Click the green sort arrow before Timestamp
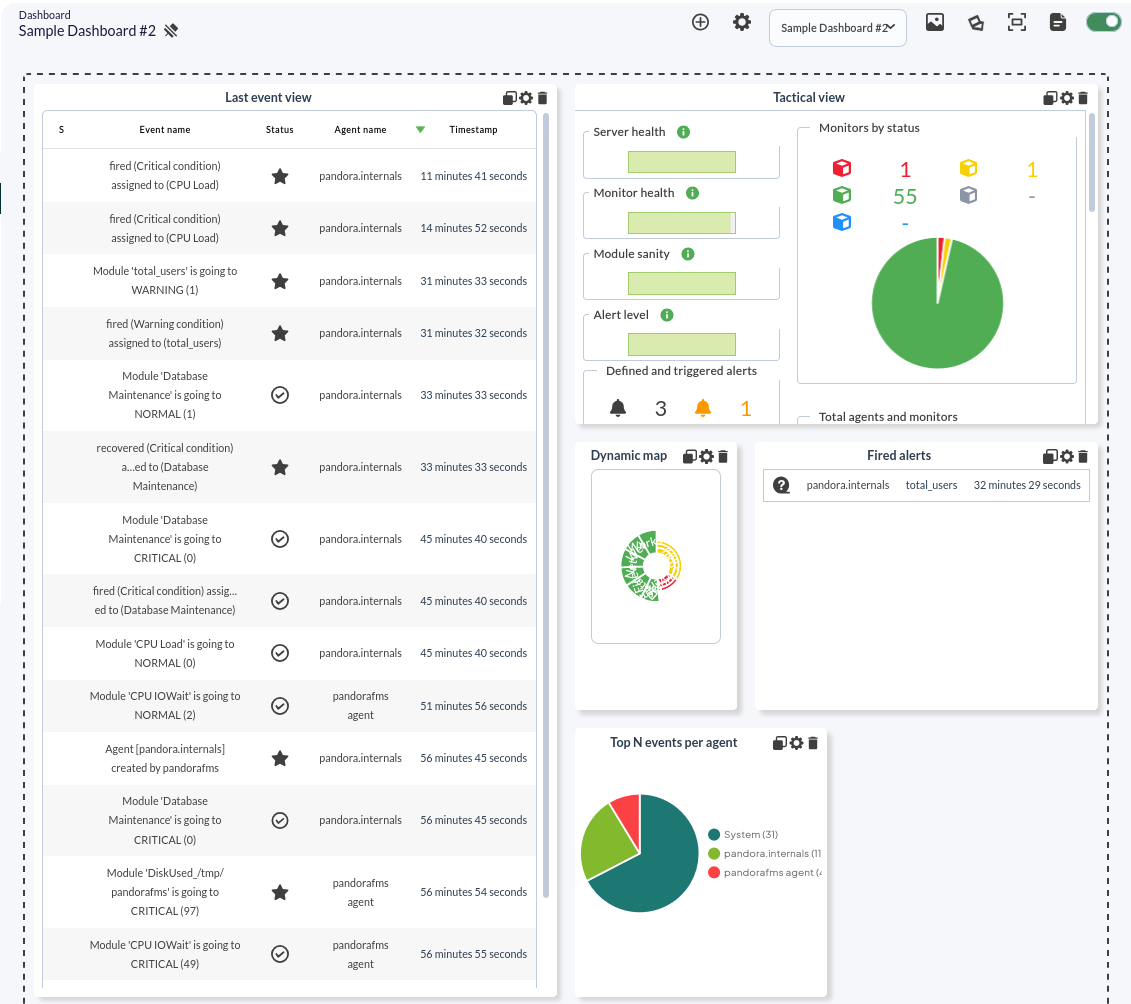The width and height of the screenshot is (1131, 1004). coord(420,129)
